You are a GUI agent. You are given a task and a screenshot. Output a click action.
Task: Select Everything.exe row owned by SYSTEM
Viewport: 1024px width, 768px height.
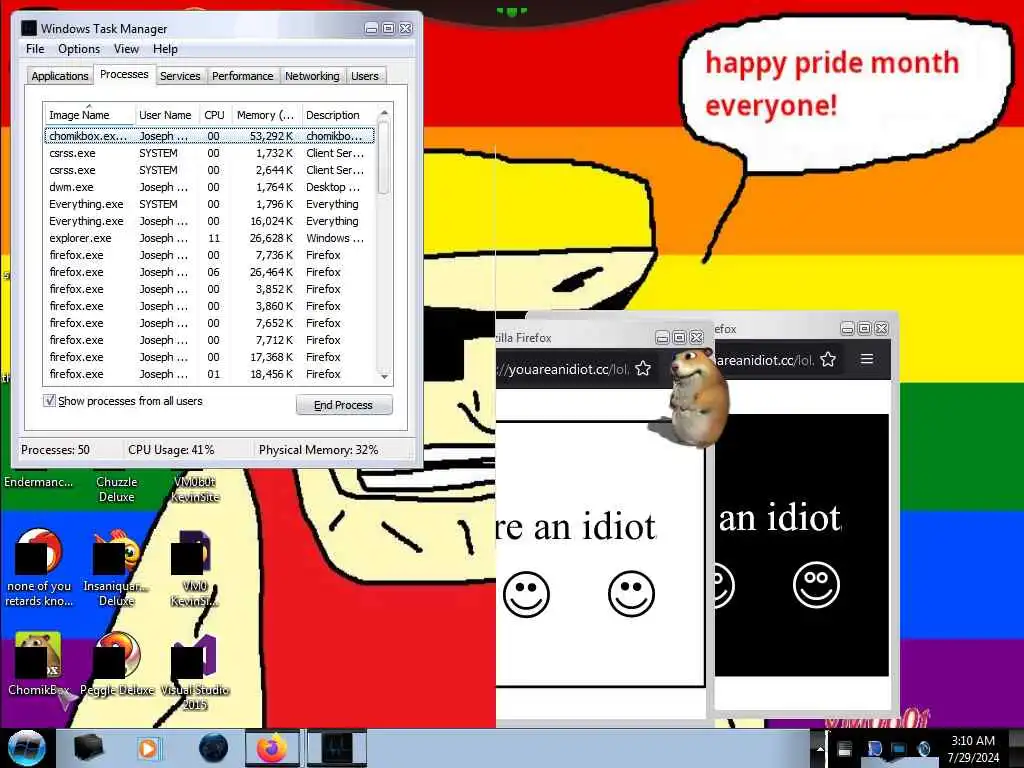click(x=210, y=204)
